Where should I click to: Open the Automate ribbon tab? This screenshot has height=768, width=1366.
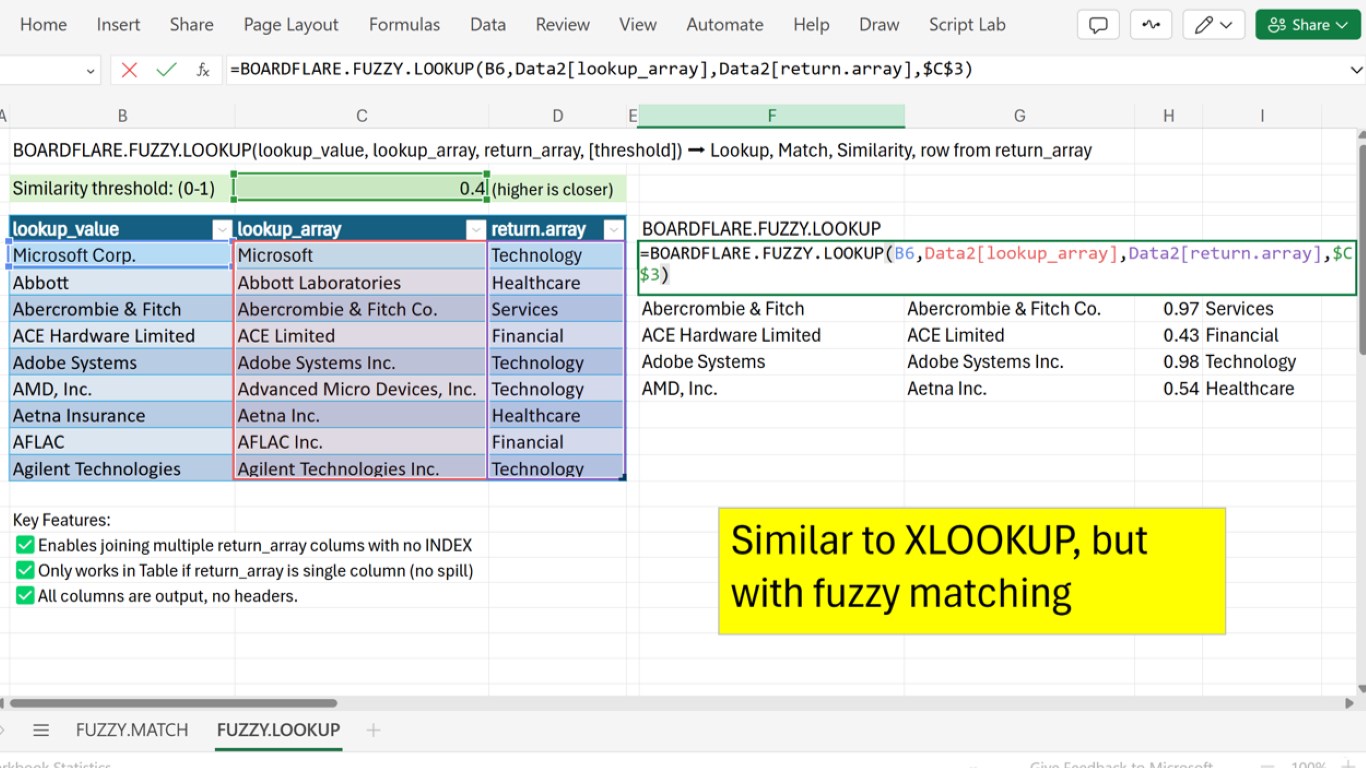(725, 25)
